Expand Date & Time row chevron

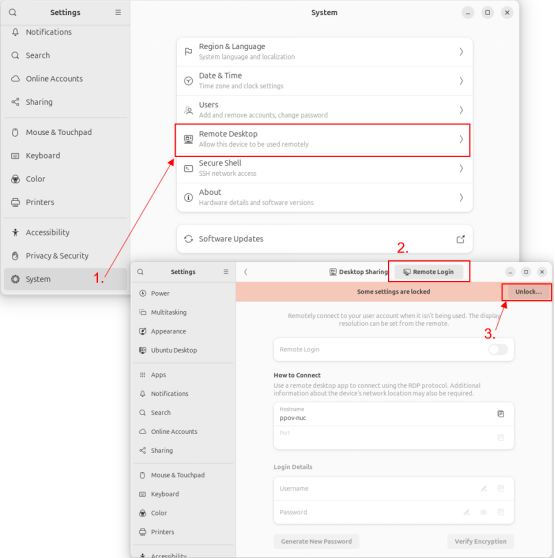click(x=461, y=81)
